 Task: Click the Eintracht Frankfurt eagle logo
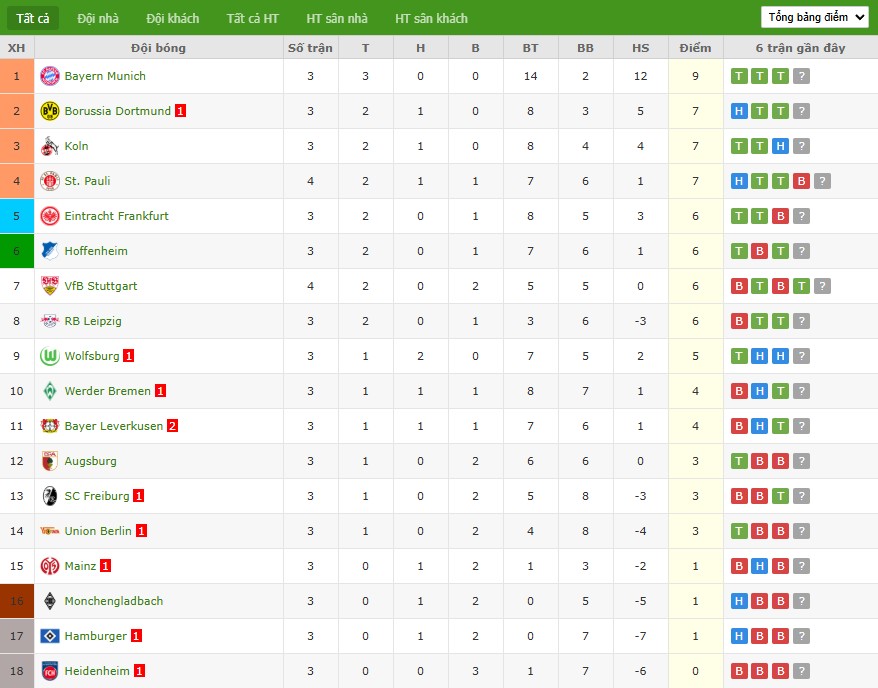[49, 216]
